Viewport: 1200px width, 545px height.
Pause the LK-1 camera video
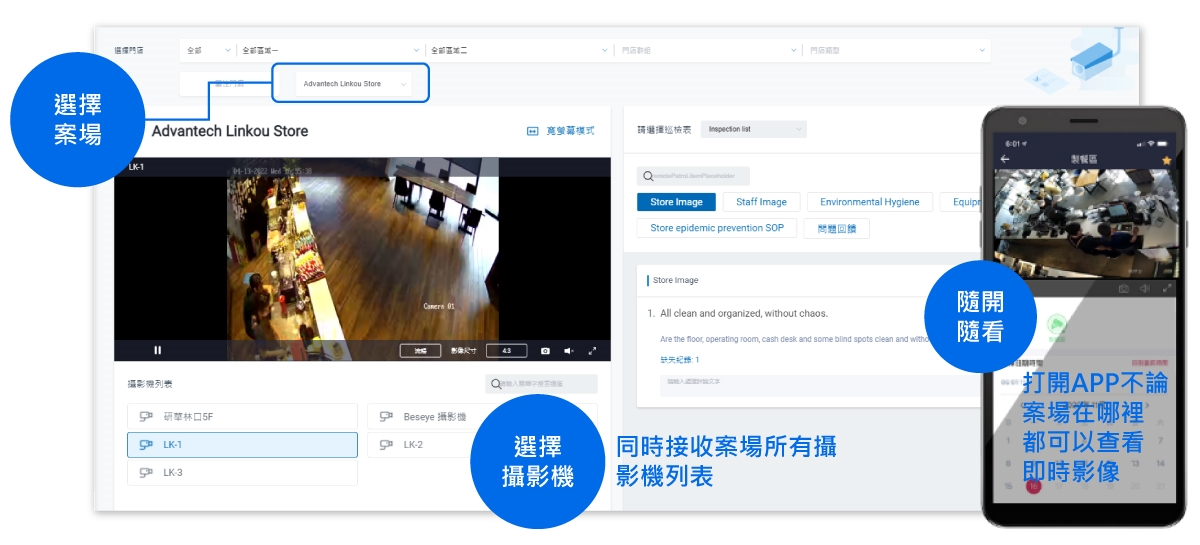point(157,351)
